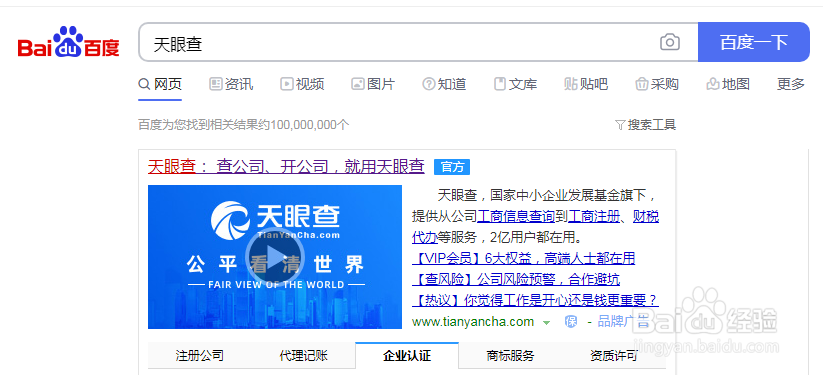This screenshot has height=375, width=823.
Task: Select the 网页 tab
Action: click(160, 84)
